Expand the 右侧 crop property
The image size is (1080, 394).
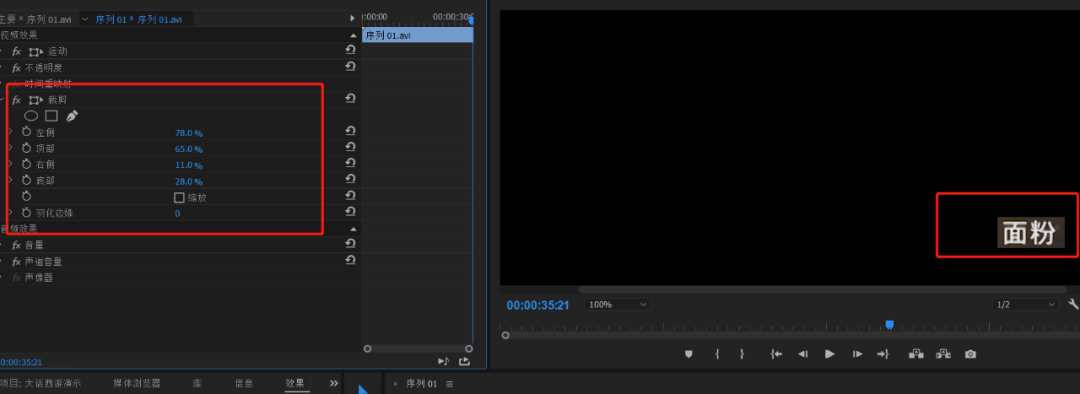(10, 165)
